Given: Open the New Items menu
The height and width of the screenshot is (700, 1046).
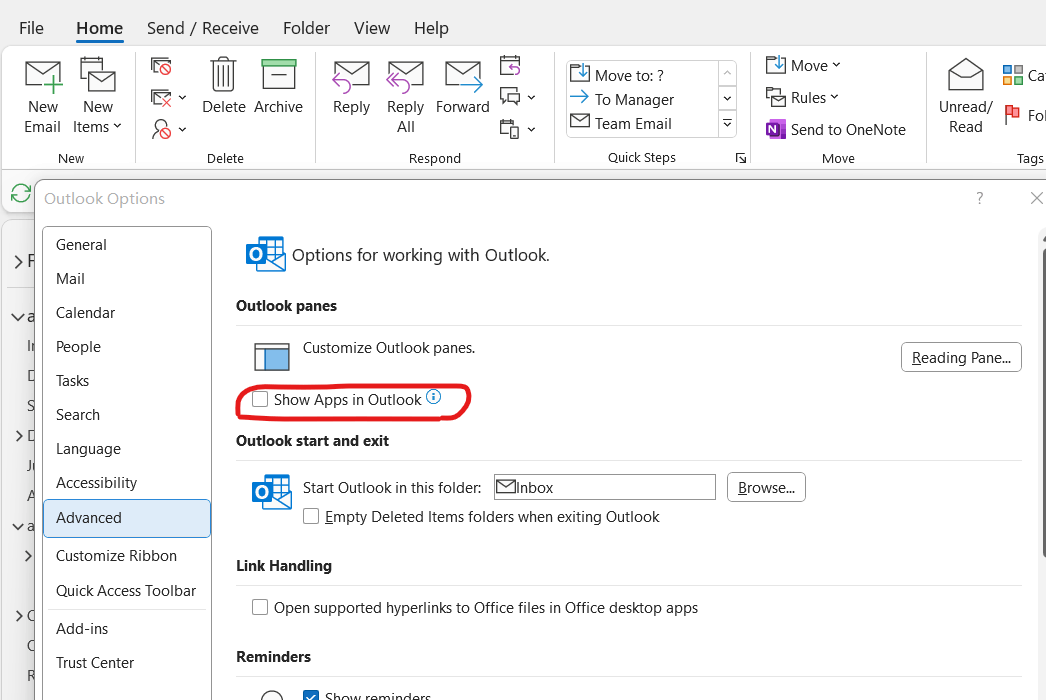Looking at the screenshot, I should [x=97, y=96].
